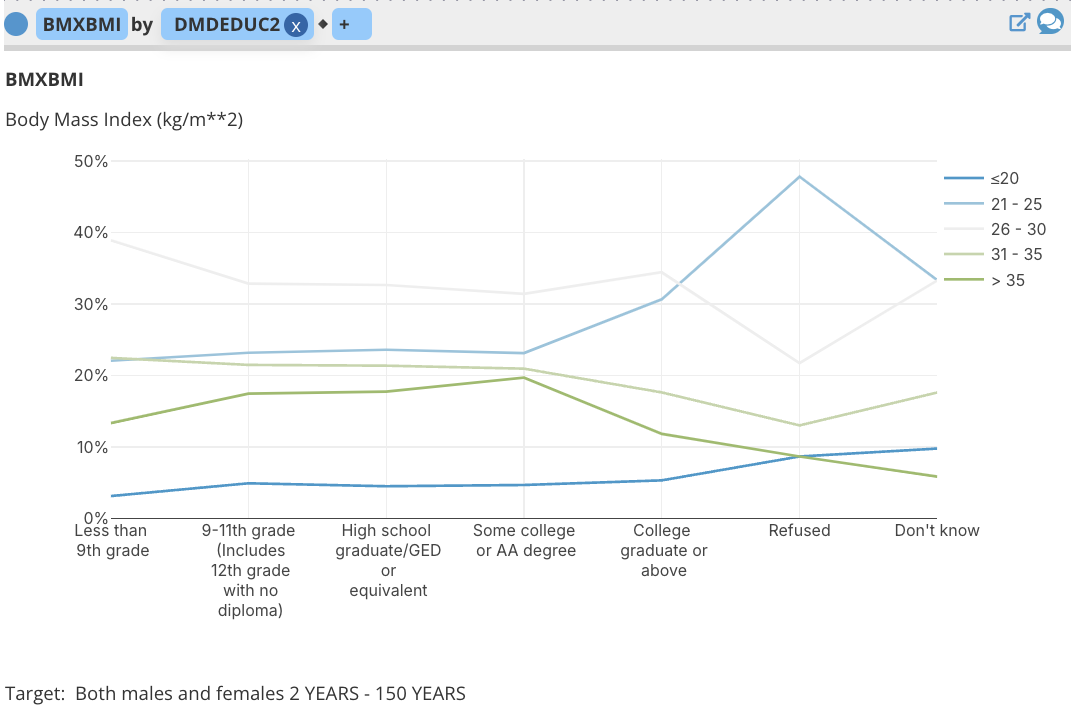Click the Body Mass Index subtitle text
This screenshot has height=706, width=1076.
[x=124, y=119]
